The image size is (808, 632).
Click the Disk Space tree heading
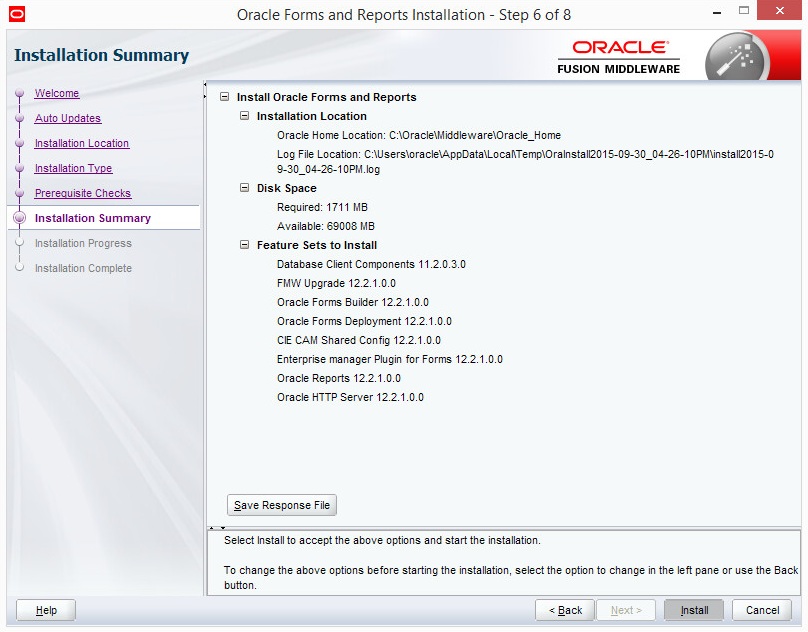[287, 188]
